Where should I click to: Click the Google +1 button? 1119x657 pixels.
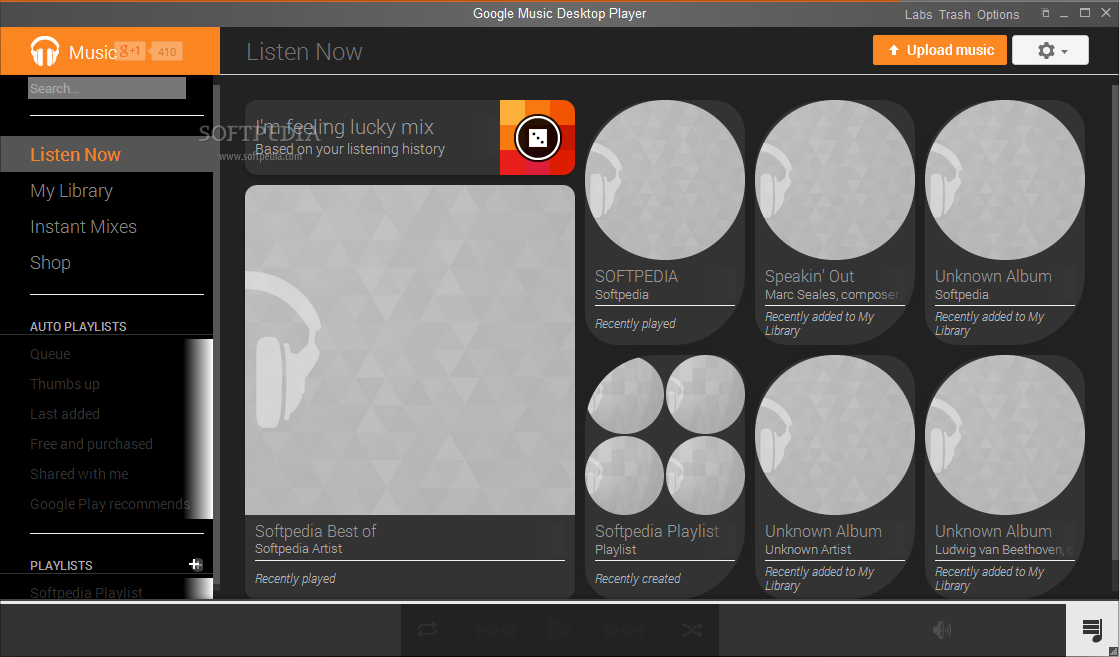[130, 51]
